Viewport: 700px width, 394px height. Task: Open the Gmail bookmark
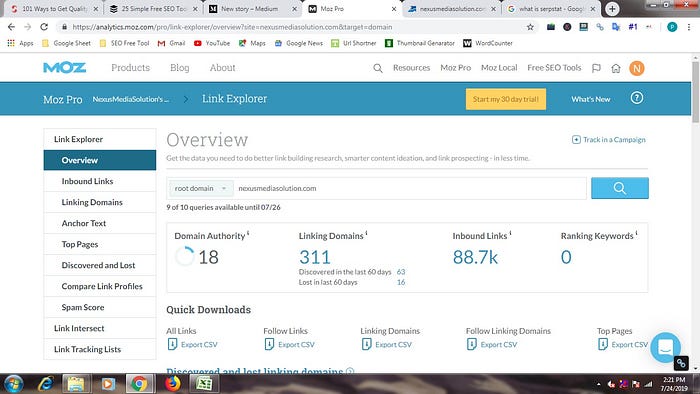click(x=171, y=43)
